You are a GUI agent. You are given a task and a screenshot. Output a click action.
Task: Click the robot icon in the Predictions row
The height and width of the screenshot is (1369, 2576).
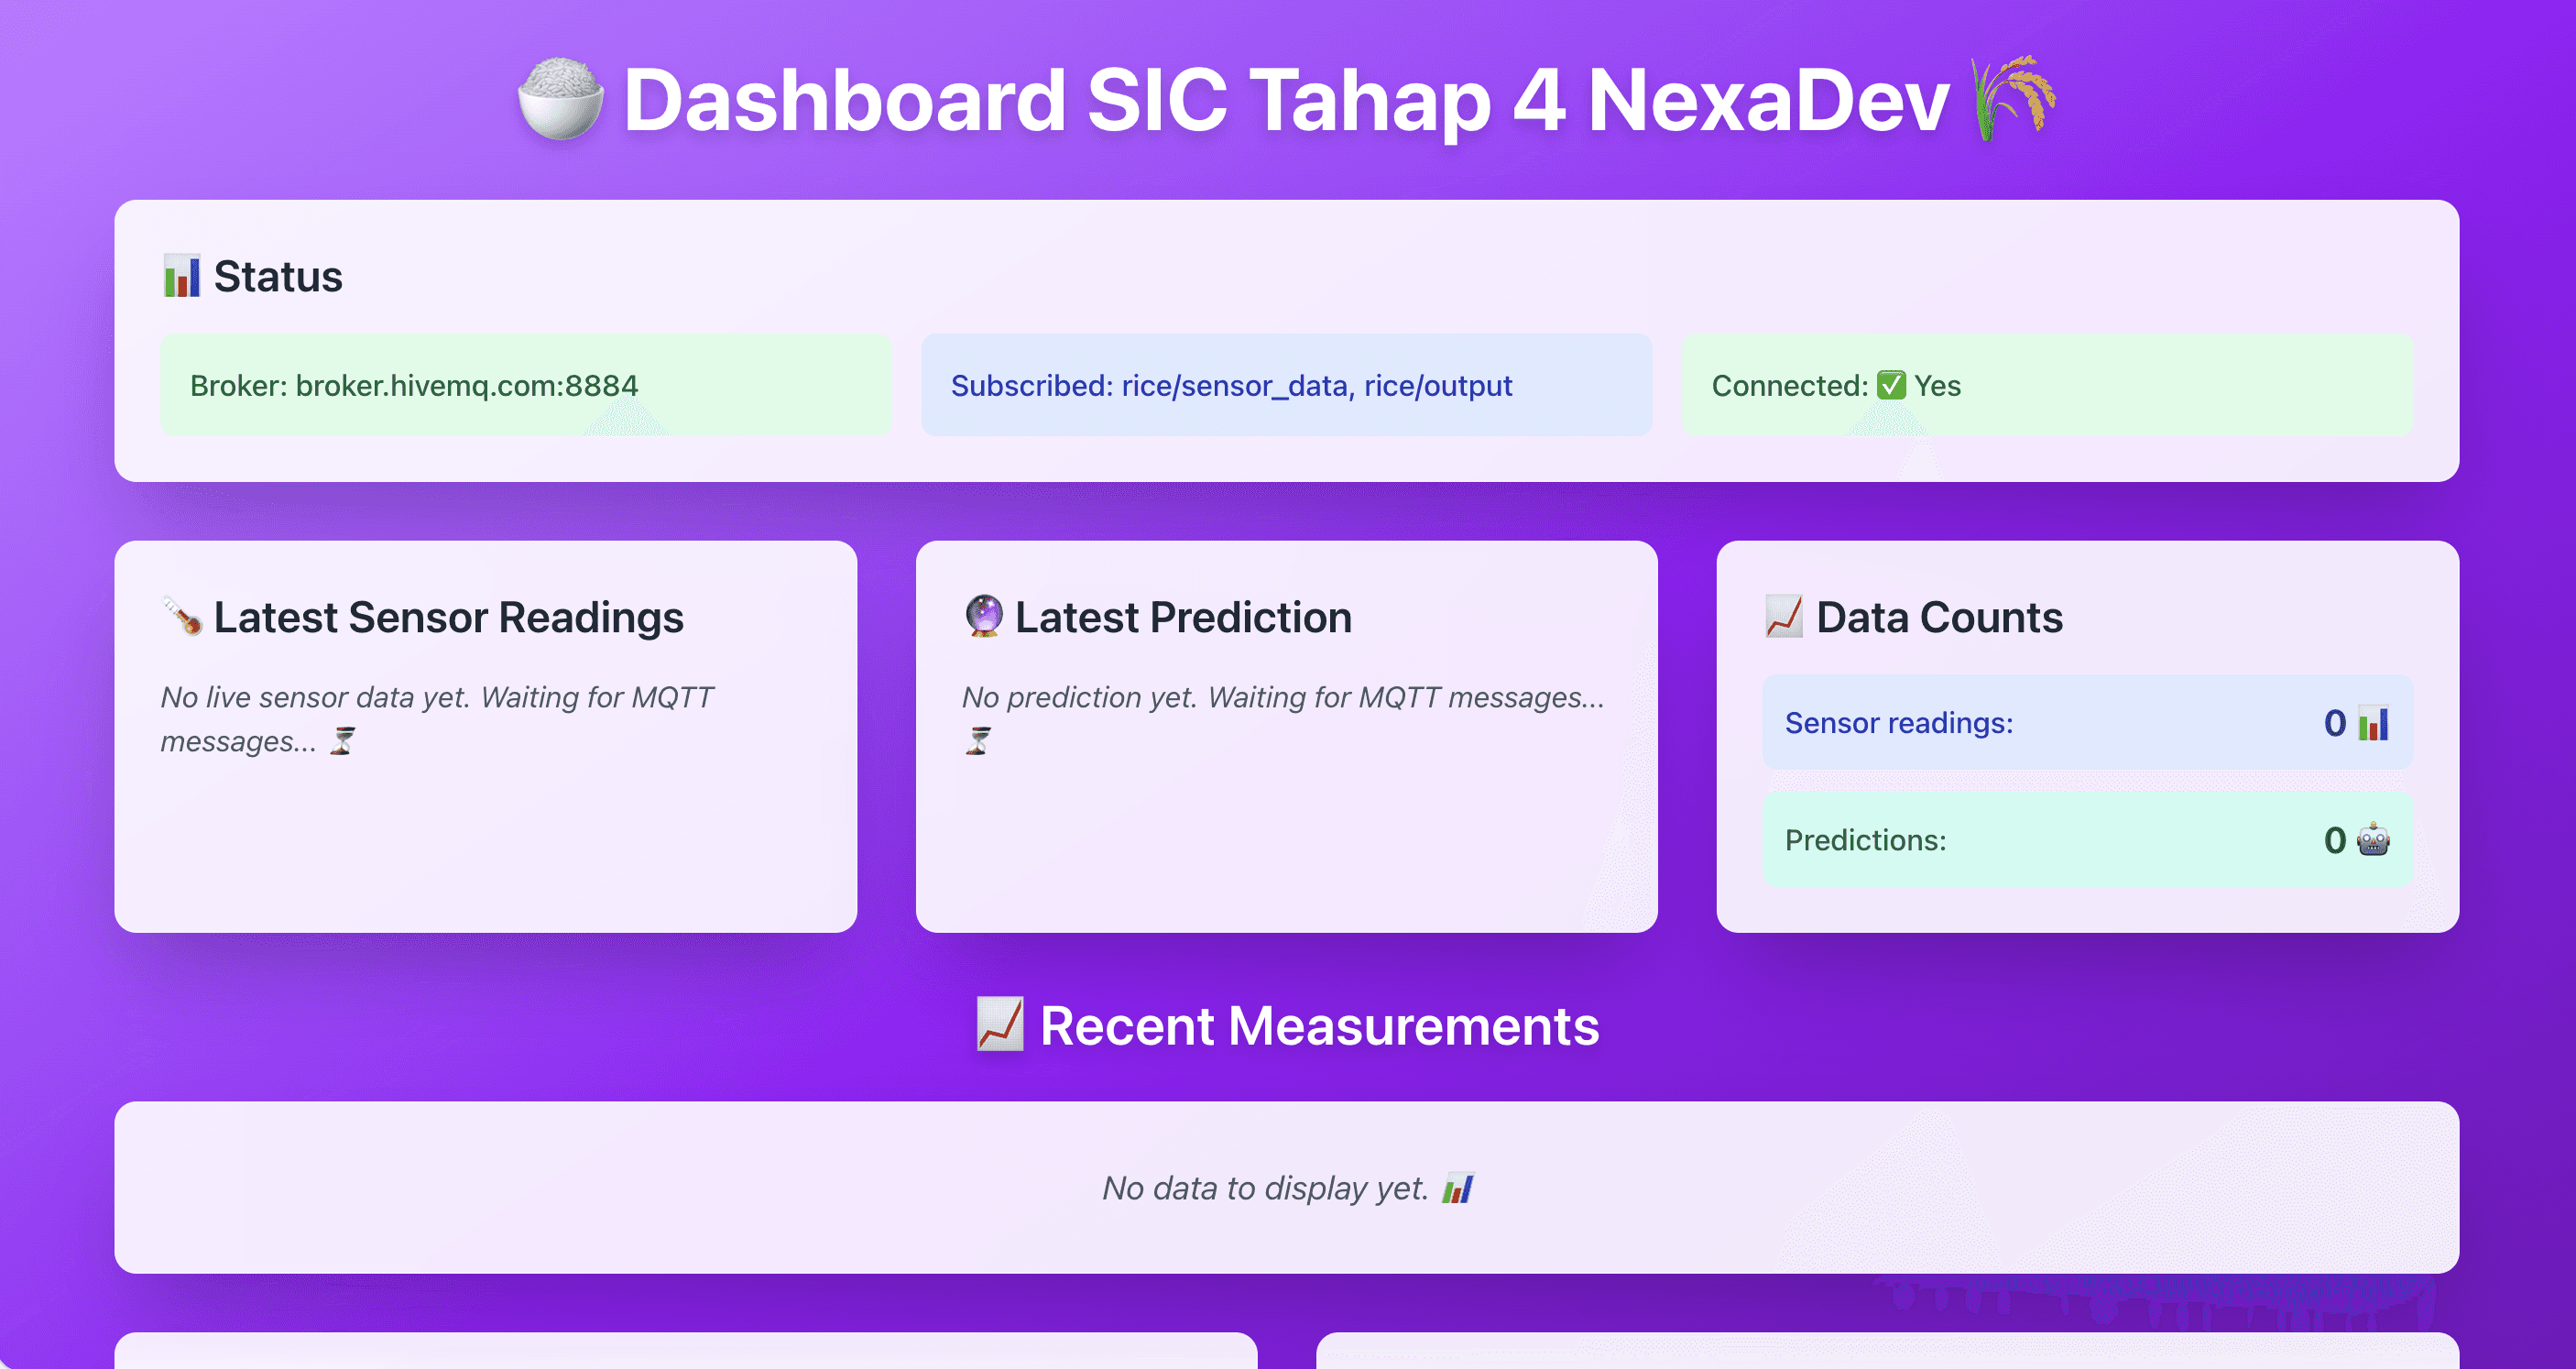2373,840
